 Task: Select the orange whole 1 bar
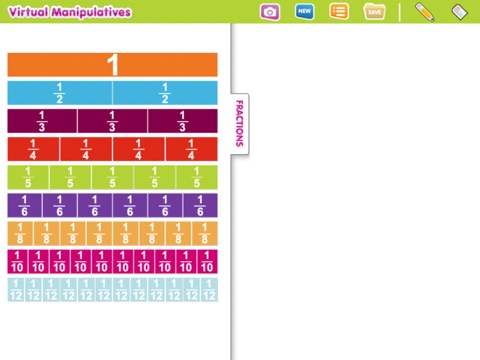coord(113,65)
